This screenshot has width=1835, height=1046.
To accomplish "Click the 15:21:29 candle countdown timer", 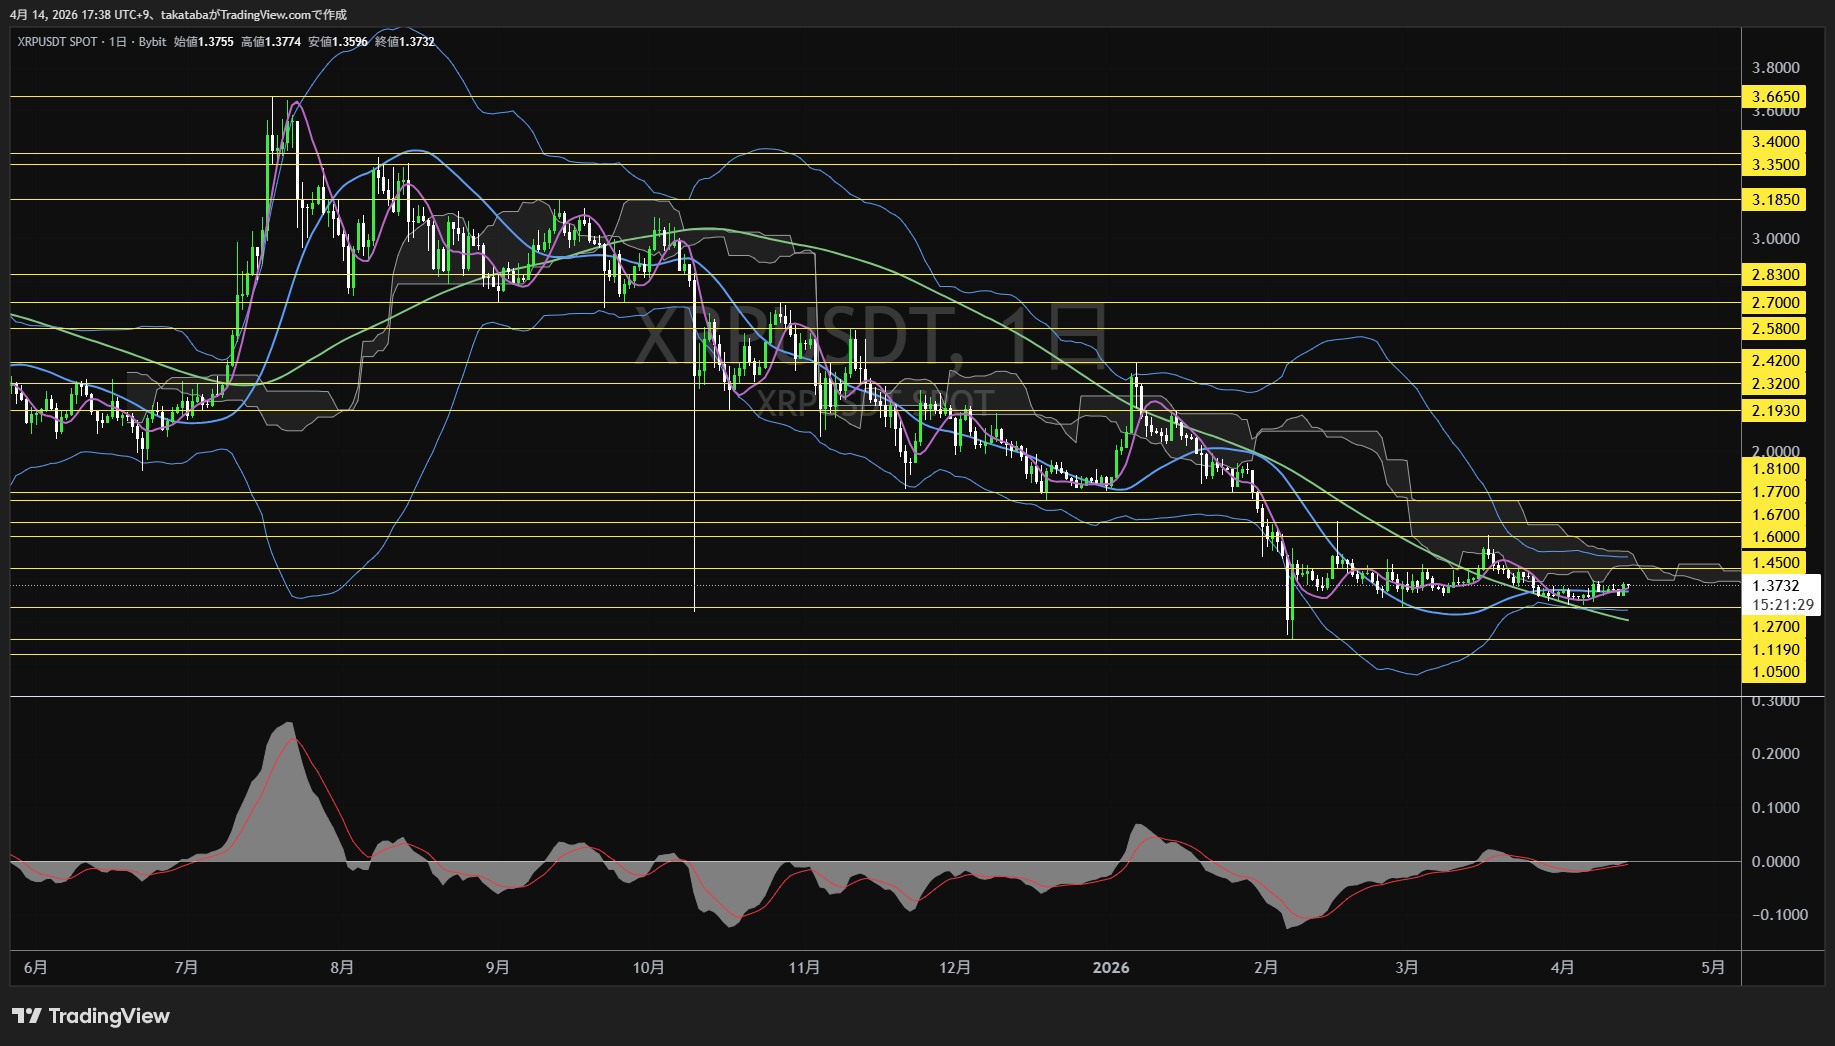I will [1782, 605].
